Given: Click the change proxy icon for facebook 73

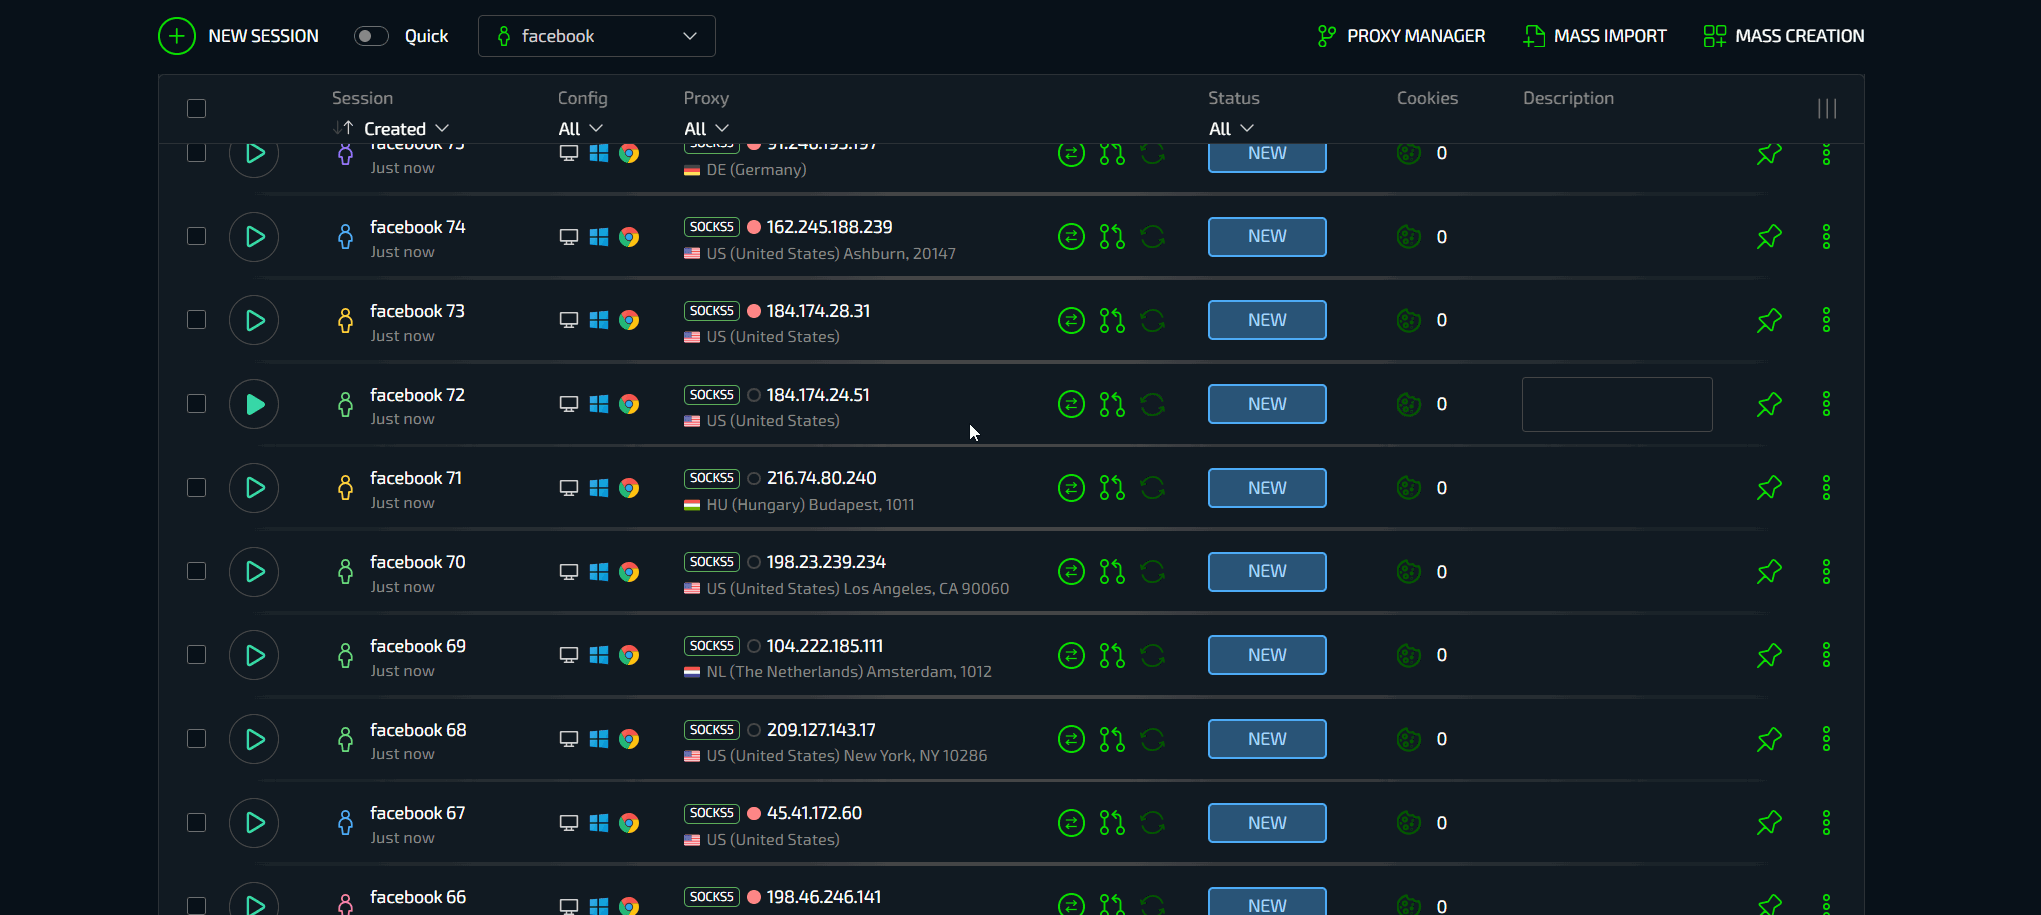Looking at the screenshot, I should tap(1071, 320).
